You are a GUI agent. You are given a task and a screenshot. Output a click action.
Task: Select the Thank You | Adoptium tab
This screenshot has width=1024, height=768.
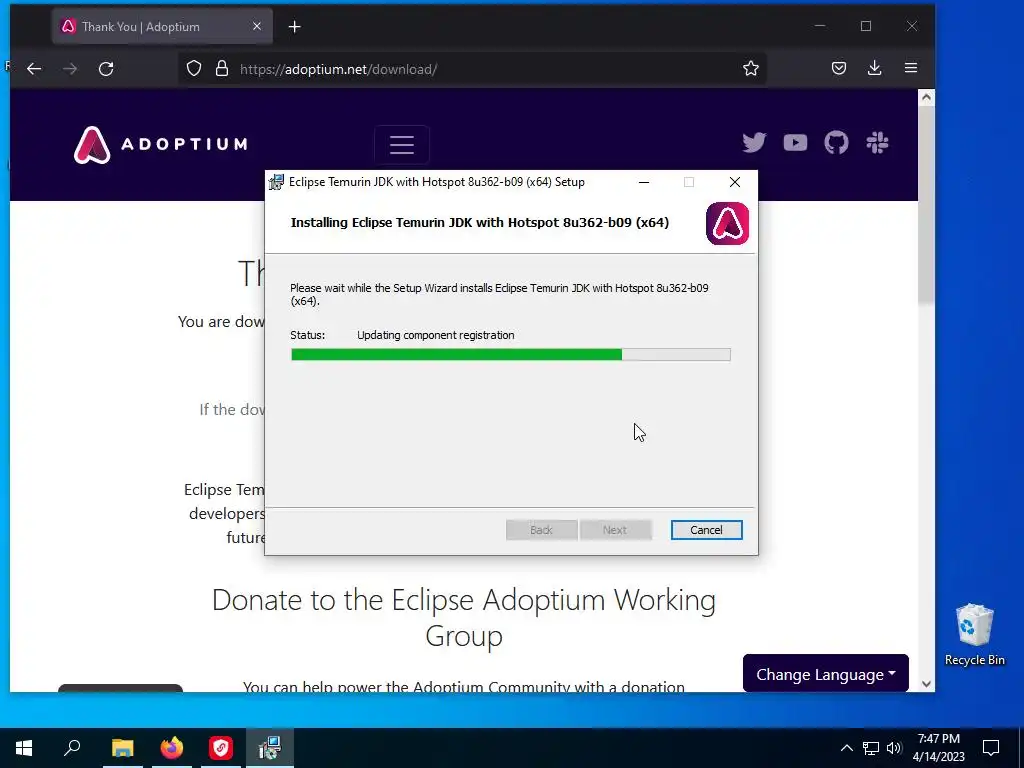click(x=163, y=27)
